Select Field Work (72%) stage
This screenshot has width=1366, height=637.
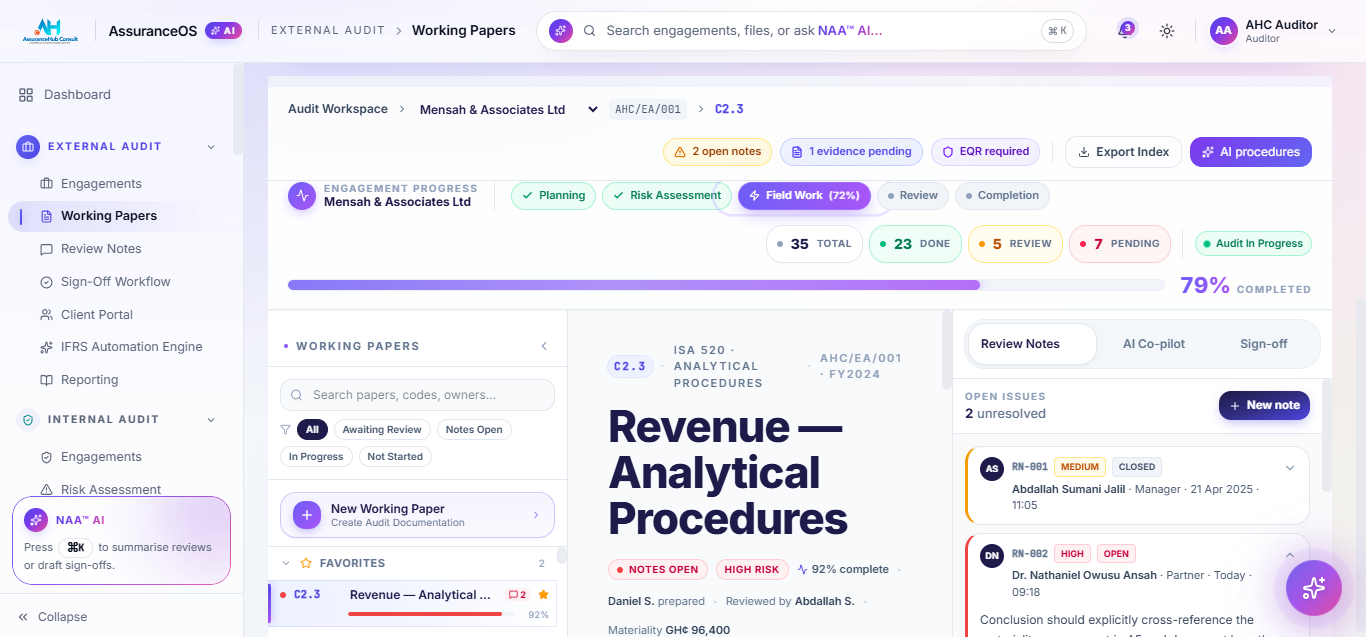pos(805,196)
